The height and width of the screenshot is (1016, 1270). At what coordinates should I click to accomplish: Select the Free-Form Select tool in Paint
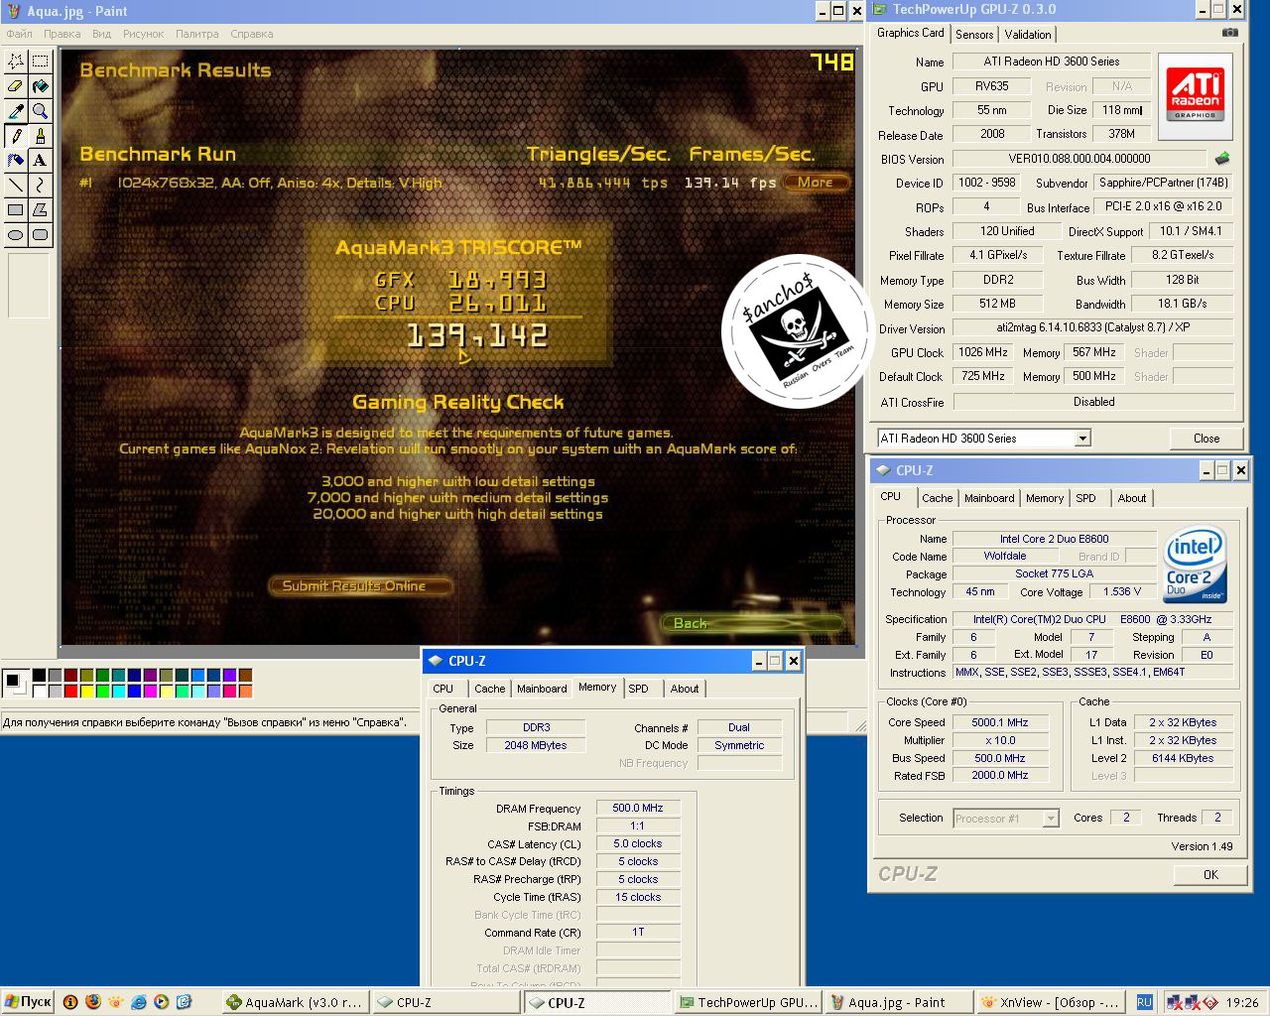(16, 61)
